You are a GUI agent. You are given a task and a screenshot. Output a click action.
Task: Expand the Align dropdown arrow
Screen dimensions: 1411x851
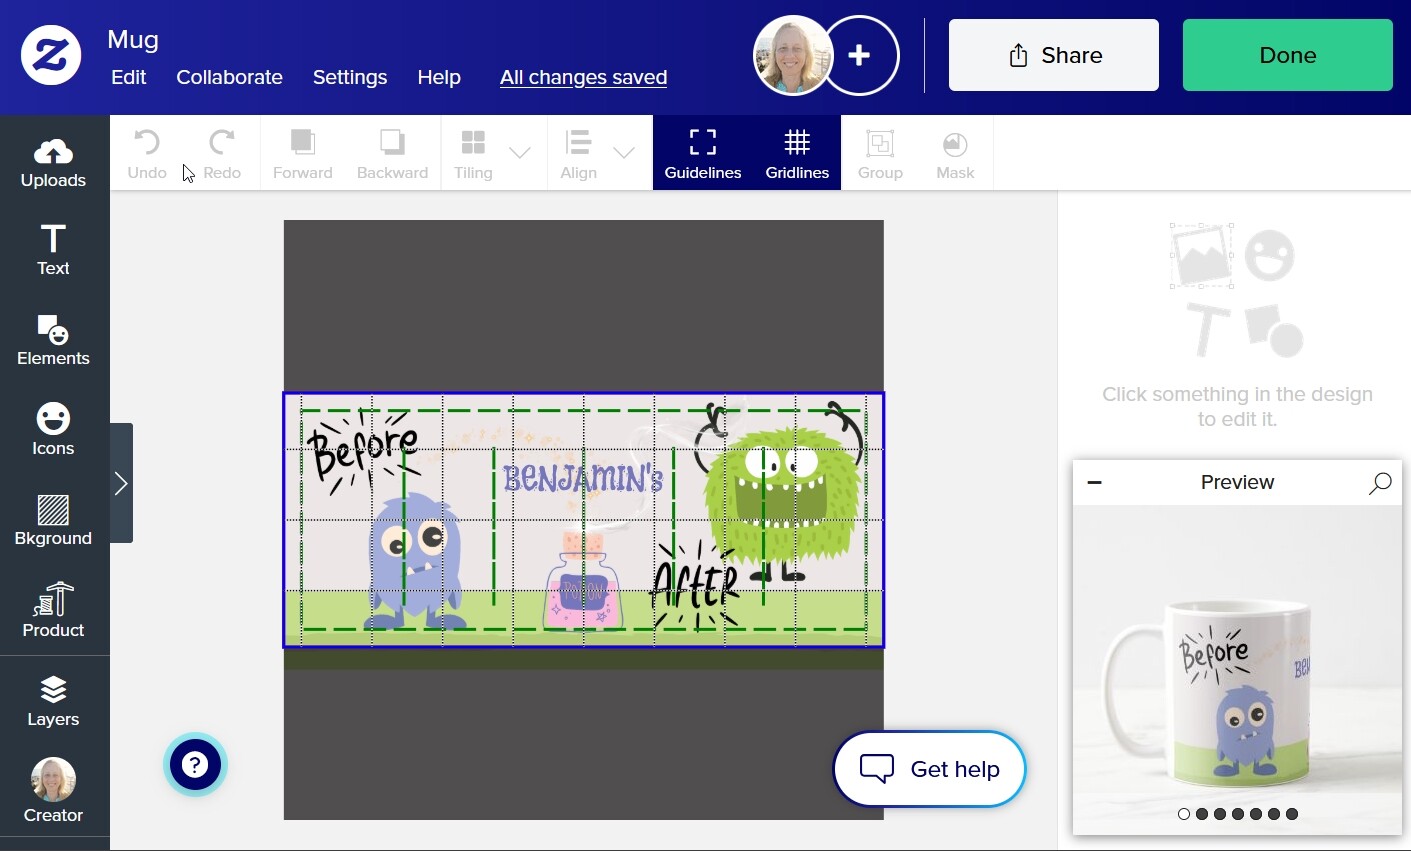point(624,153)
